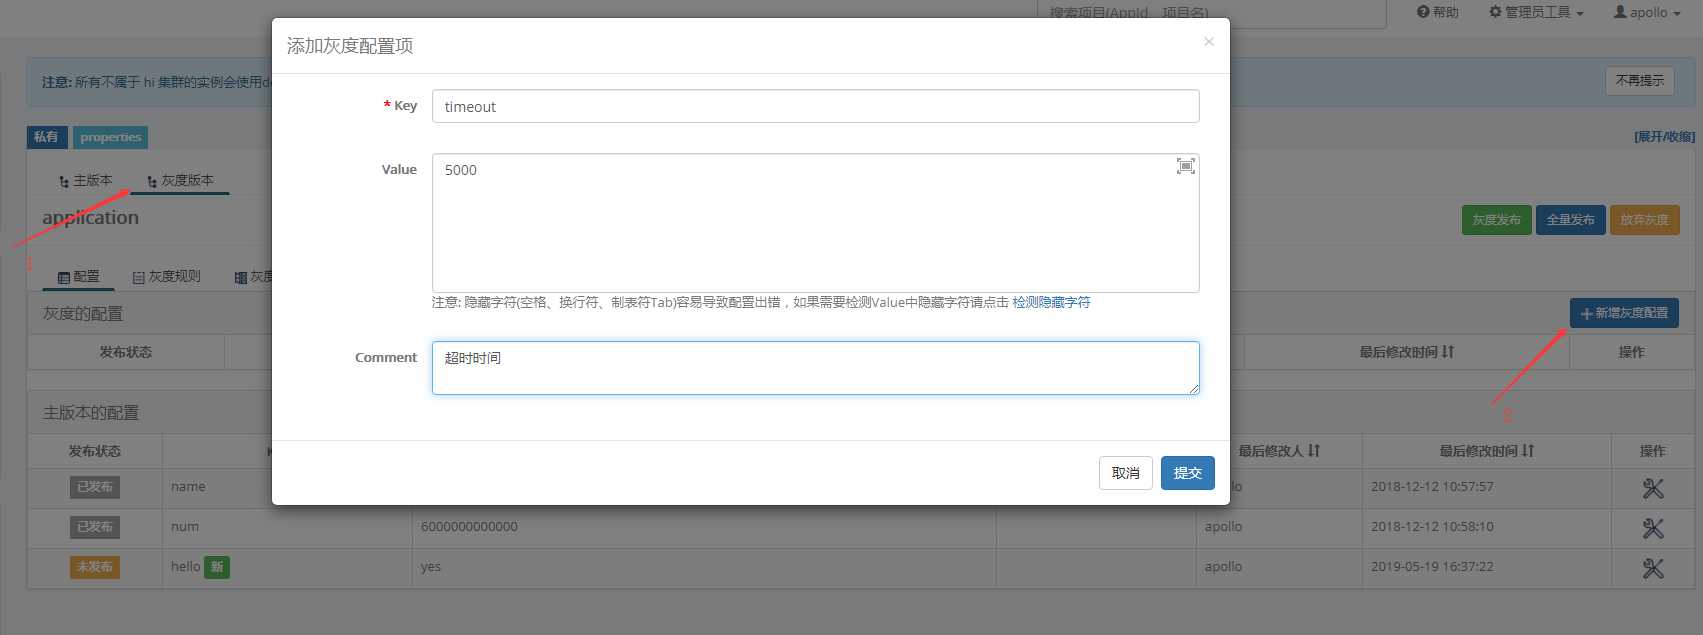The image size is (1703, 635).
Task: Sort main config by 最后修改人
Action: tap(1279, 451)
